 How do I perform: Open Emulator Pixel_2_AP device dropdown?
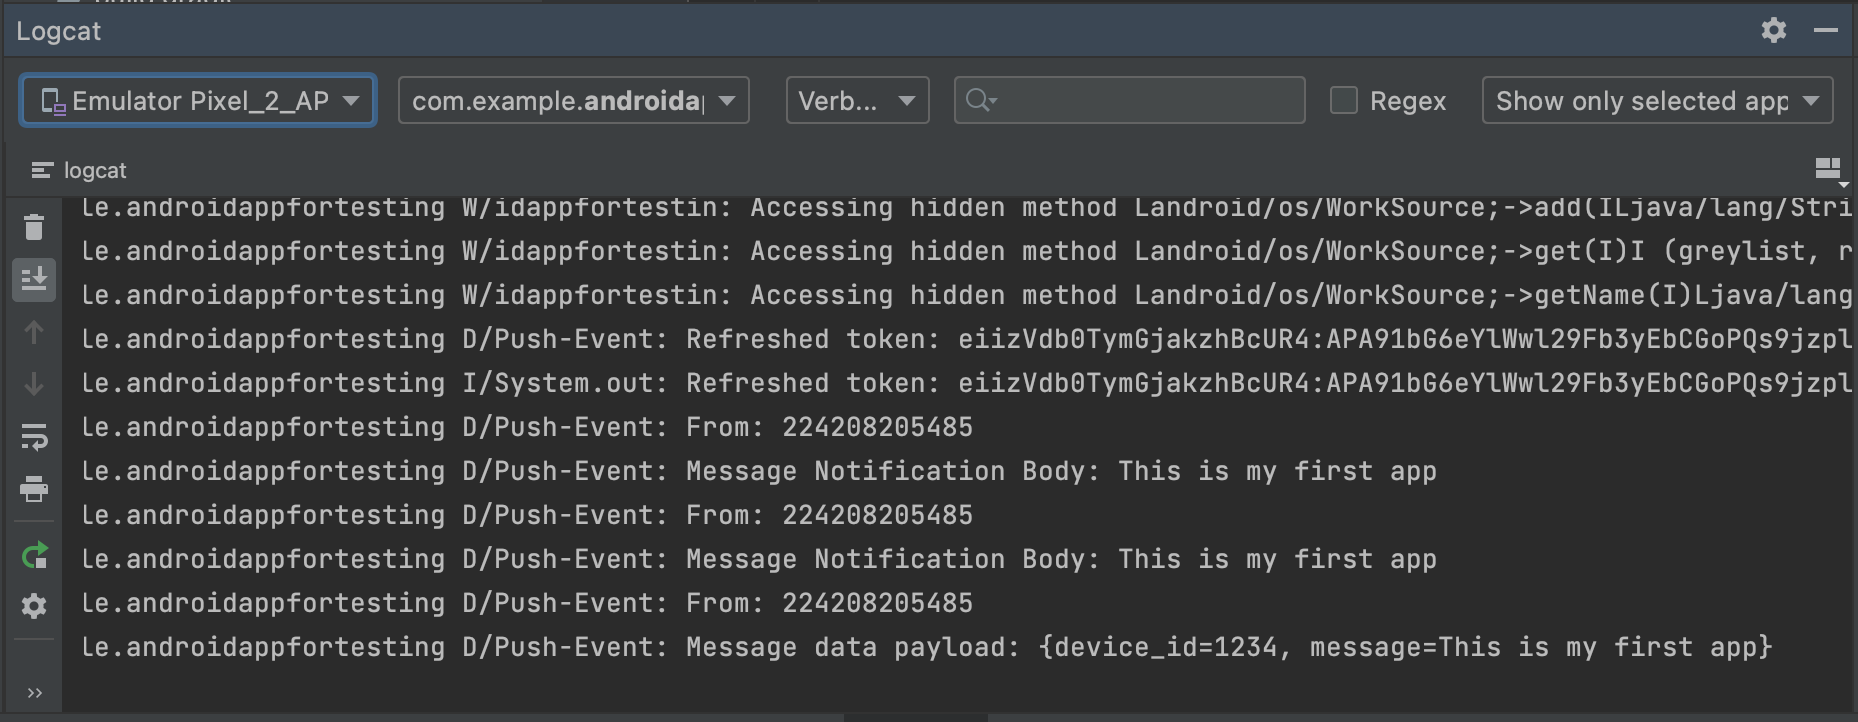198,100
